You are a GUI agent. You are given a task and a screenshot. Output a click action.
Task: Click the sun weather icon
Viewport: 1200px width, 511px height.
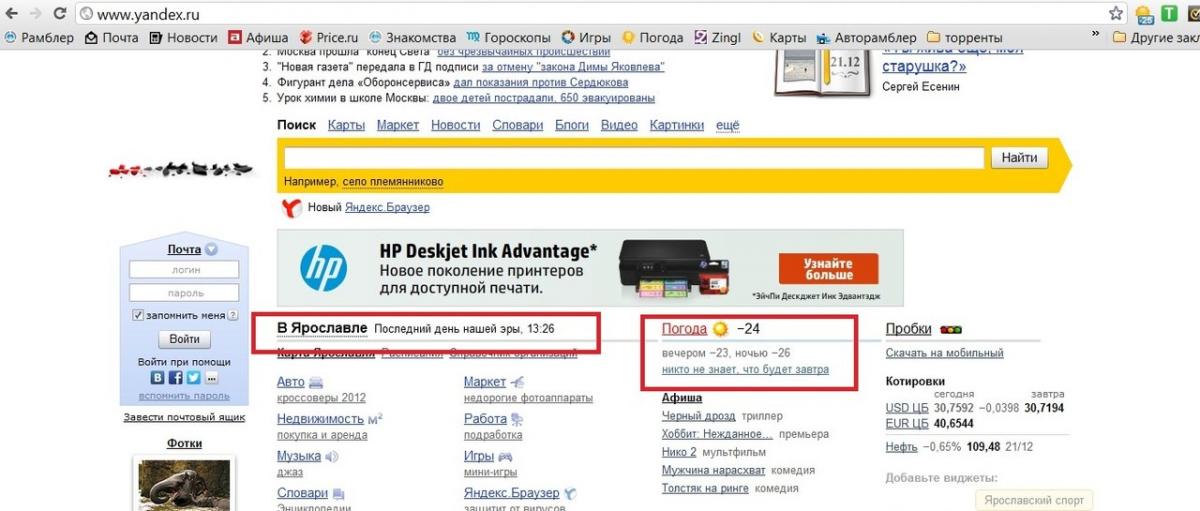click(x=721, y=328)
